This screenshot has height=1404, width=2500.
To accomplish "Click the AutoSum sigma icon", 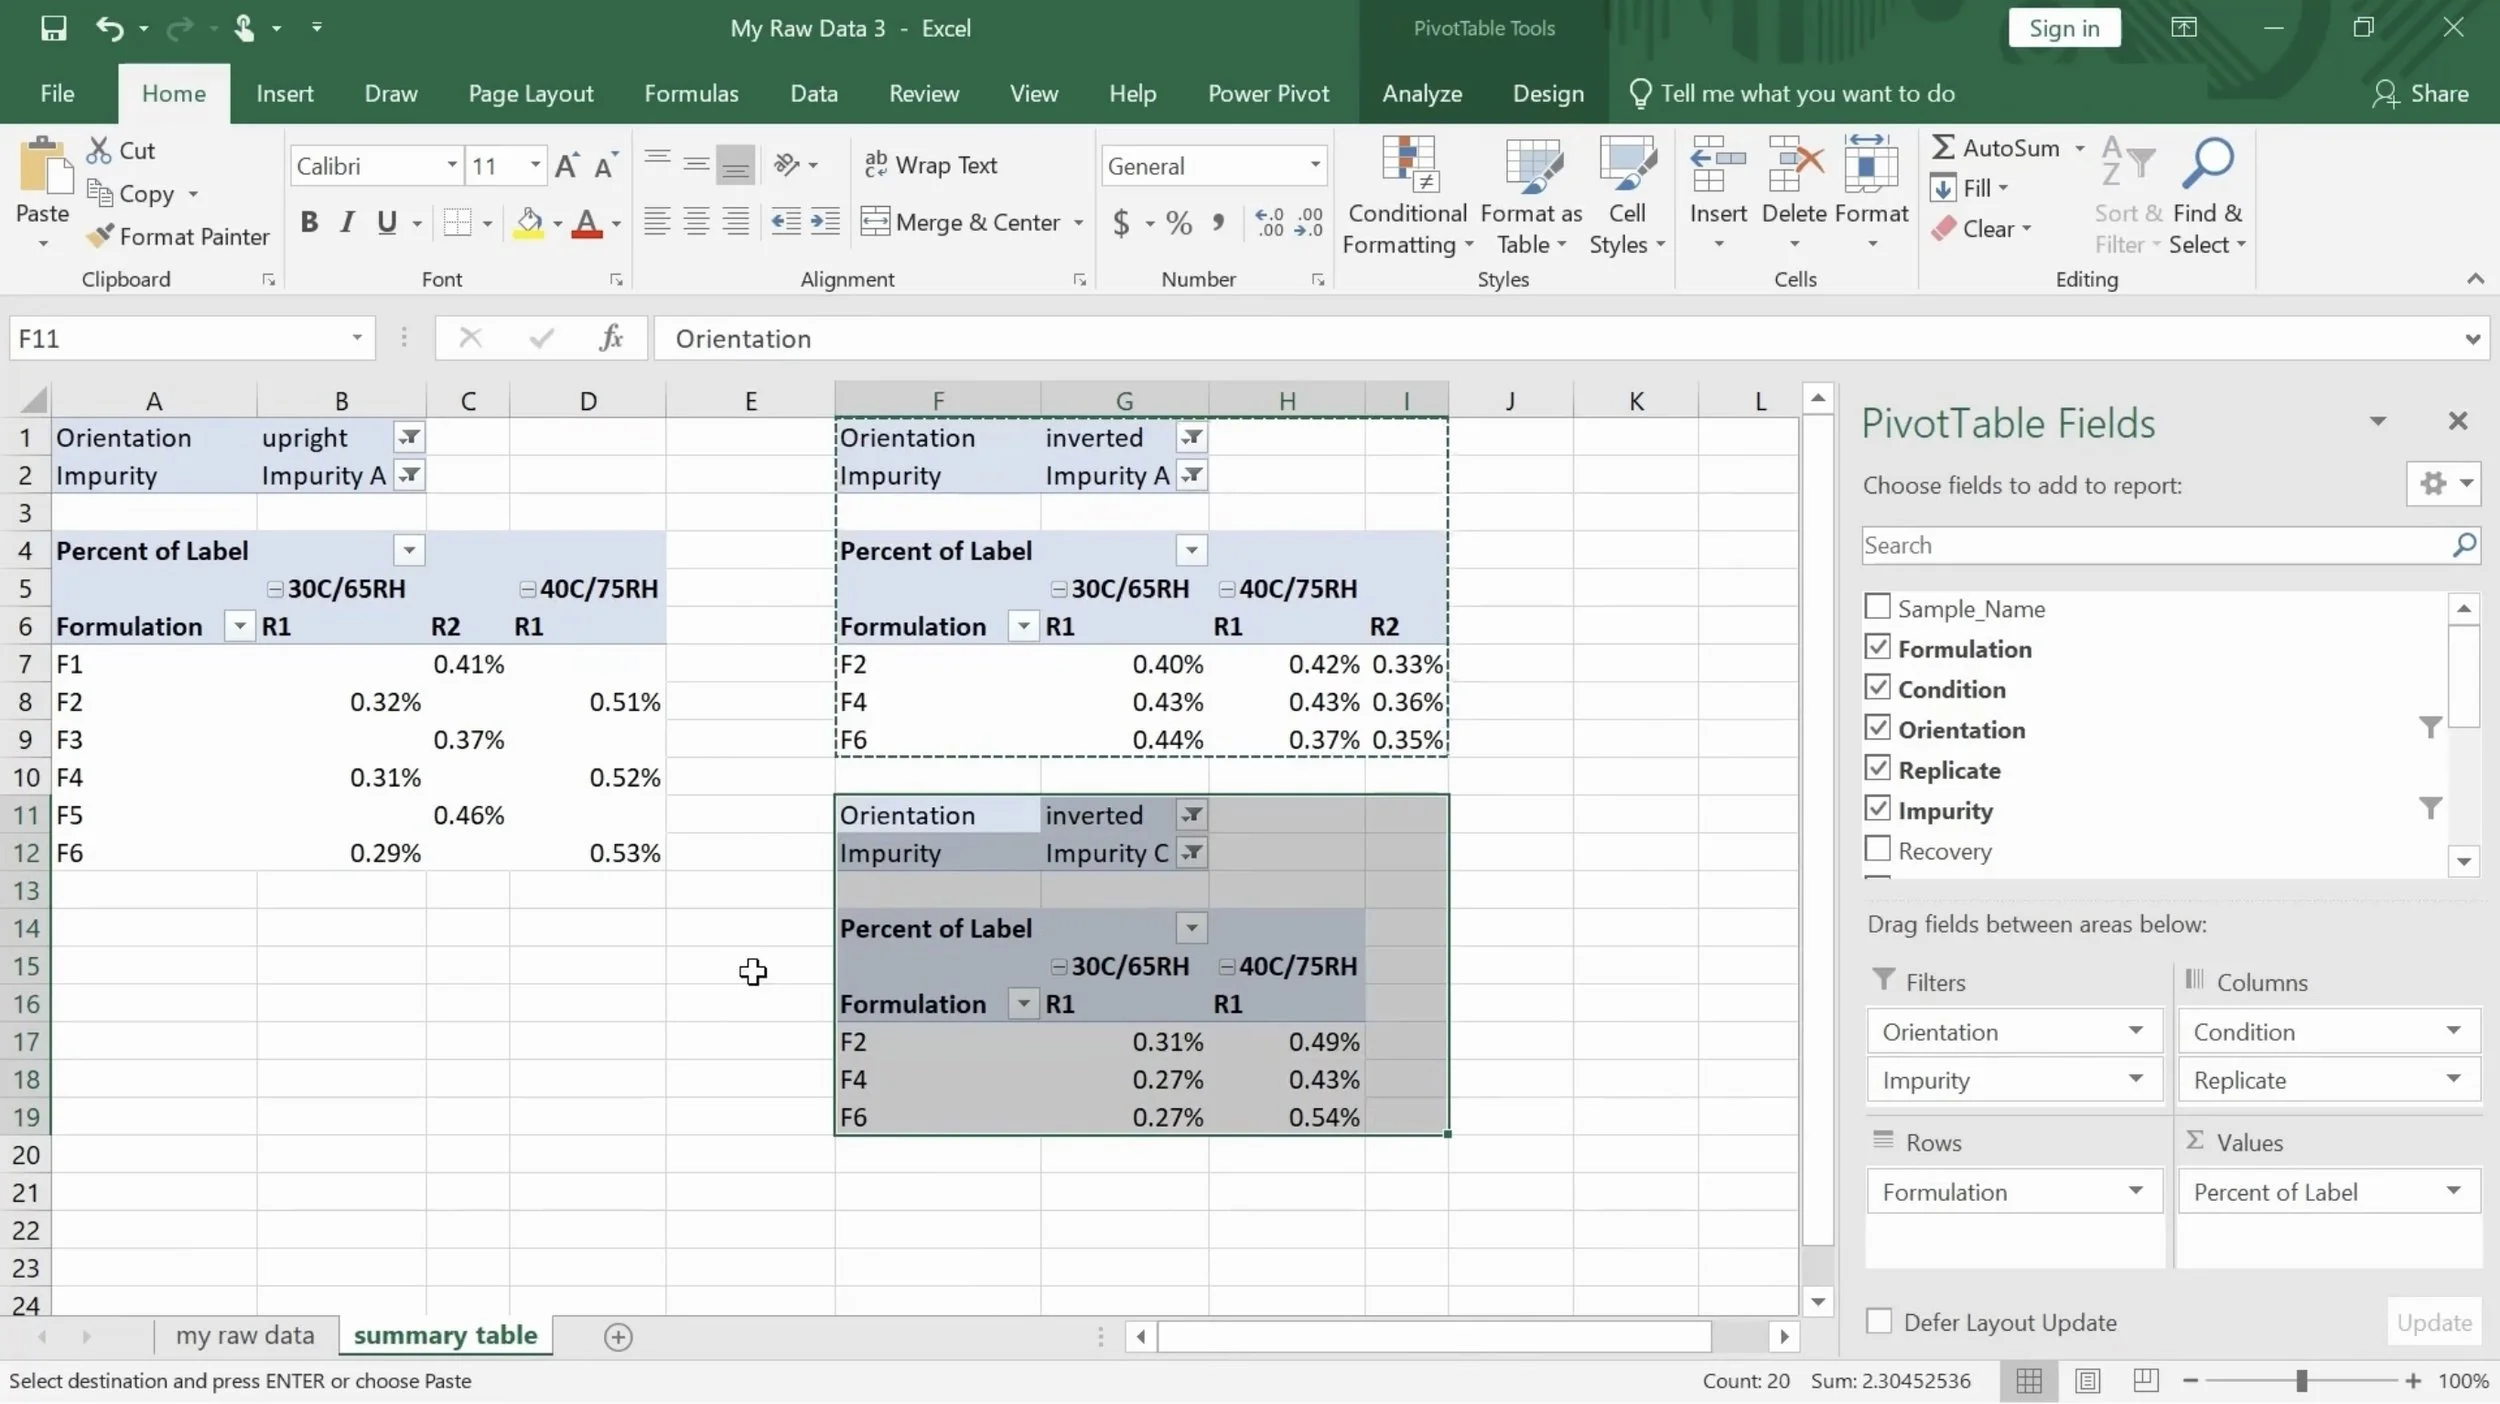I will (1942, 148).
